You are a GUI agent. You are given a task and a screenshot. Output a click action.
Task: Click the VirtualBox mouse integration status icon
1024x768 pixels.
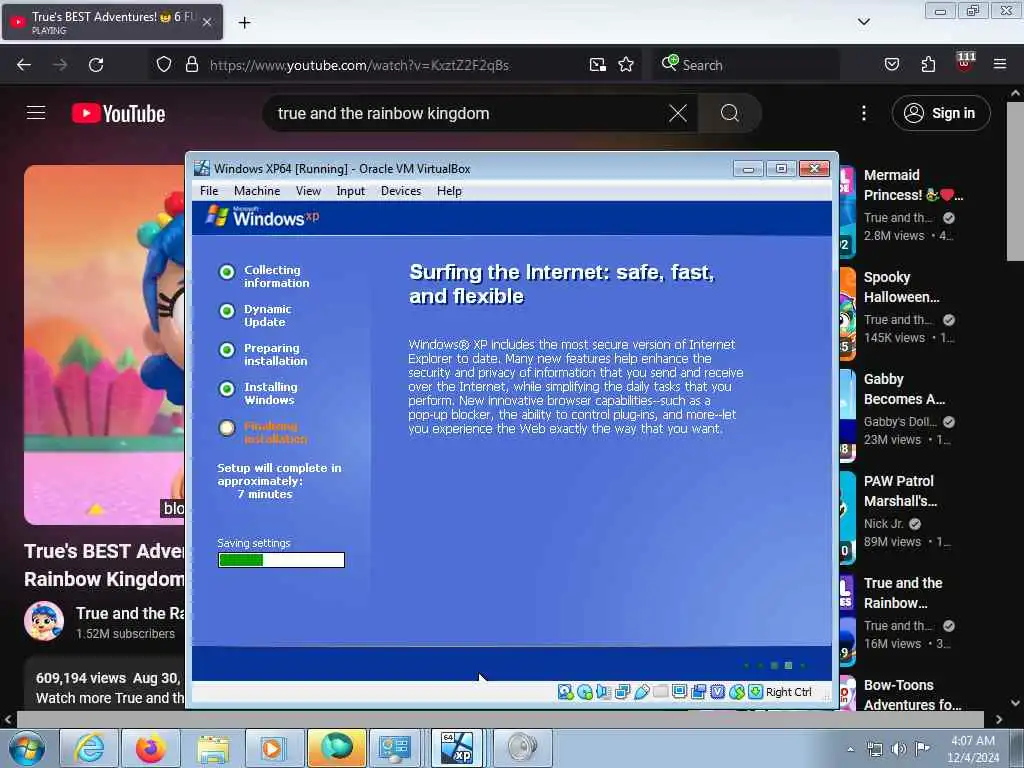click(737, 692)
